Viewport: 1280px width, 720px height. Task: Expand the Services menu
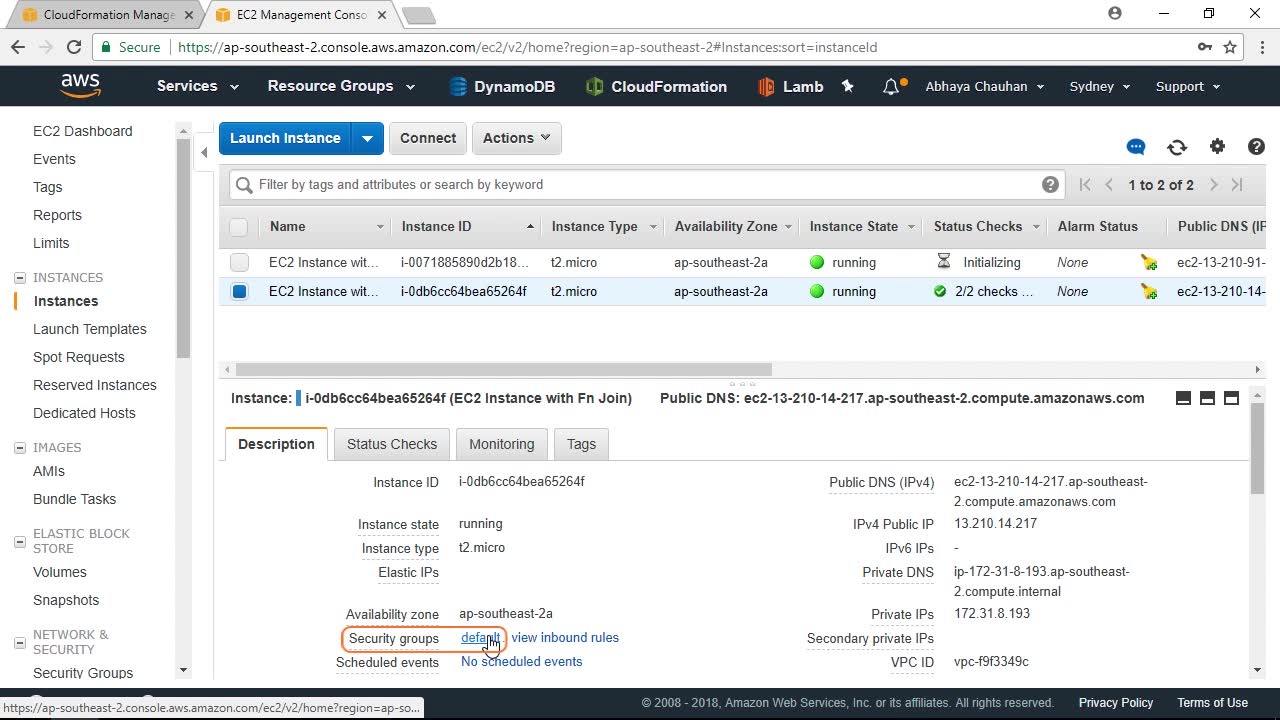coord(197,86)
